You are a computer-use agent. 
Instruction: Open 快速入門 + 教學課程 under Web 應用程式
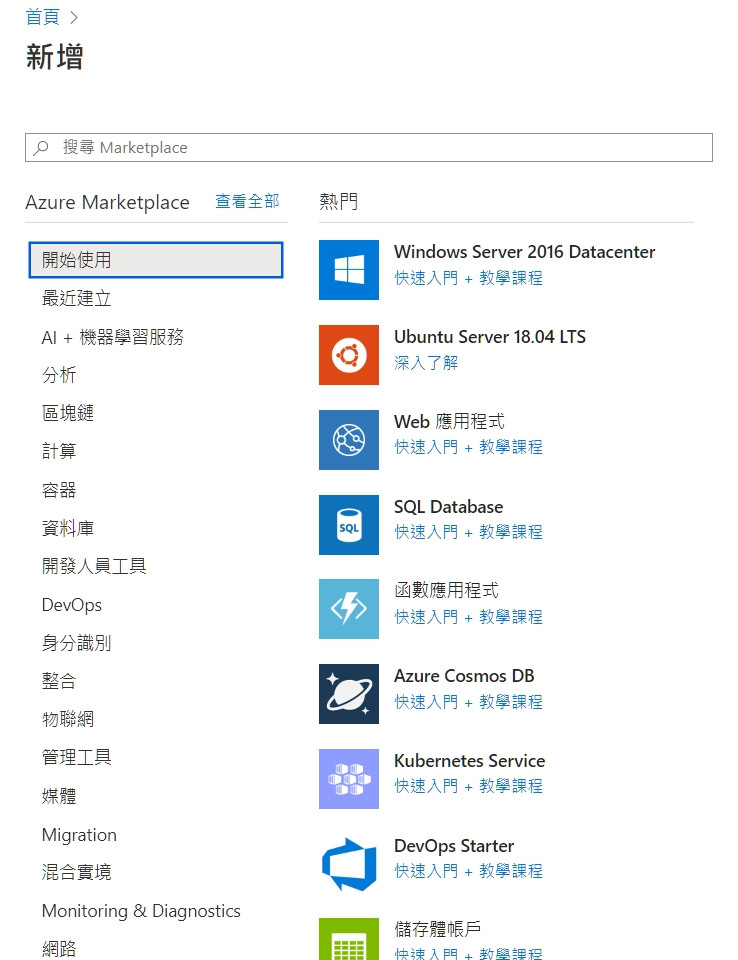(469, 447)
